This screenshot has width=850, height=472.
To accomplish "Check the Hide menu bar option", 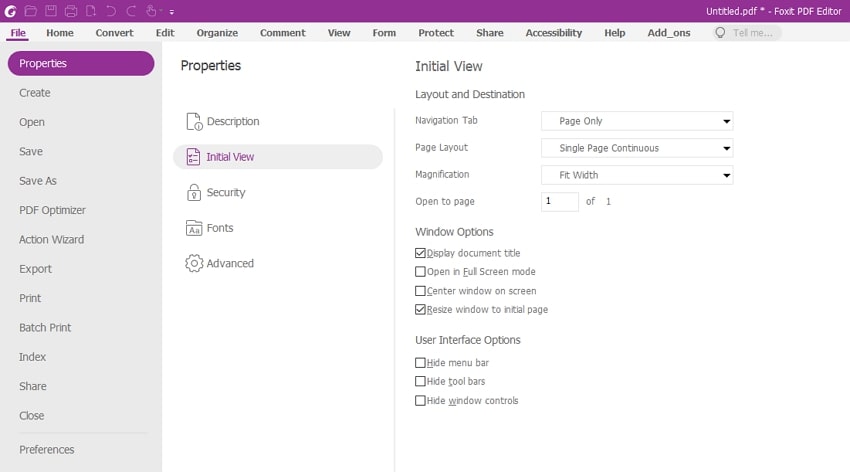I will click(x=420, y=363).
